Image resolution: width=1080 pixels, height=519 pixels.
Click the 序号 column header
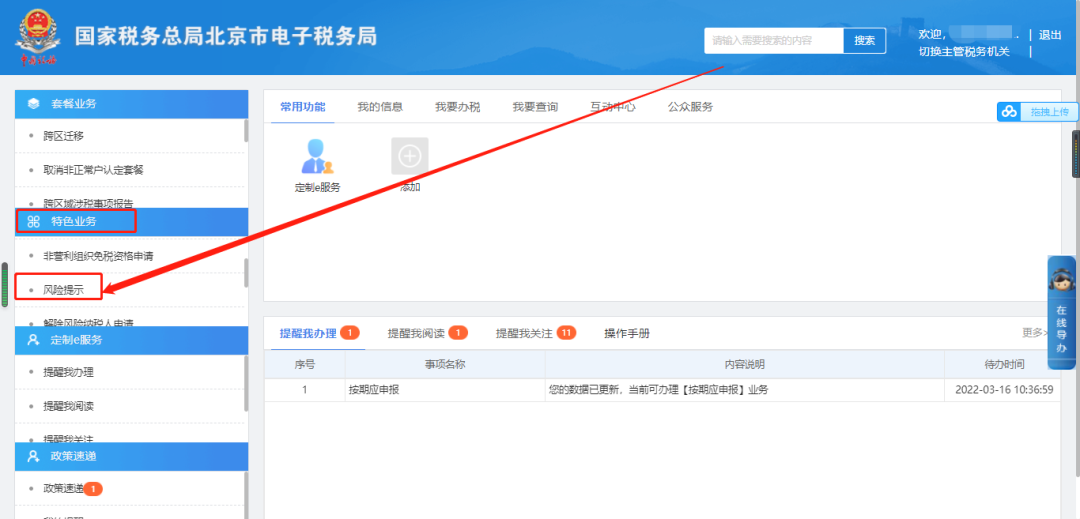point(304,365)
